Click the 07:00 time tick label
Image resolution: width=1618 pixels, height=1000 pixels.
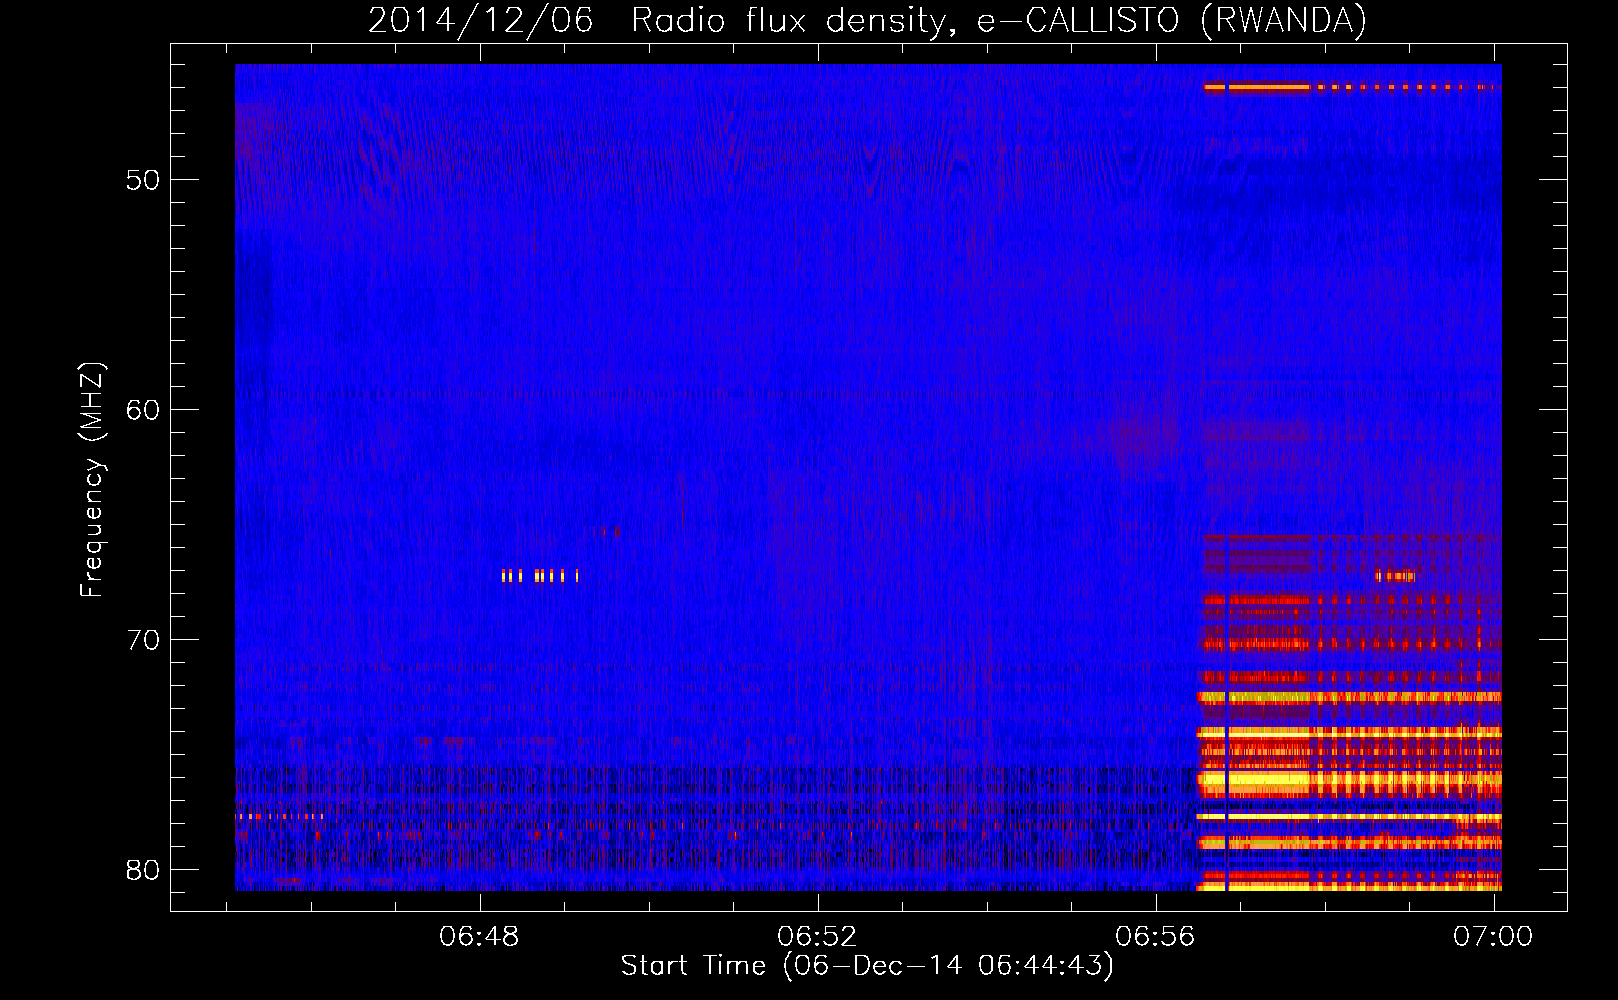[1493, 937]
